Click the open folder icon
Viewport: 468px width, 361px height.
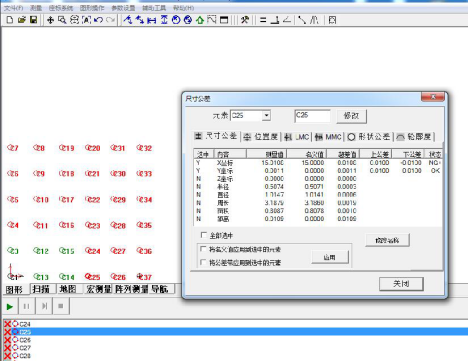[22, 20]
